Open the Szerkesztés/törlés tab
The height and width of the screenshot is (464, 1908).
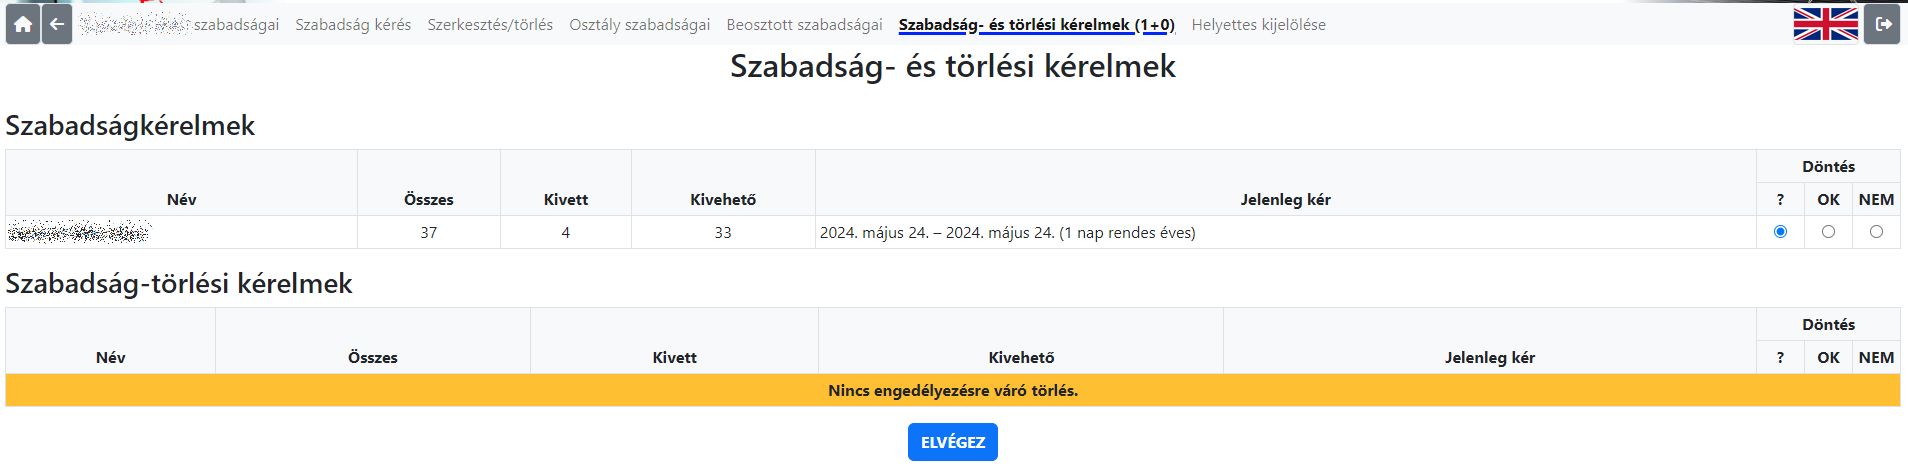point(490,25)
